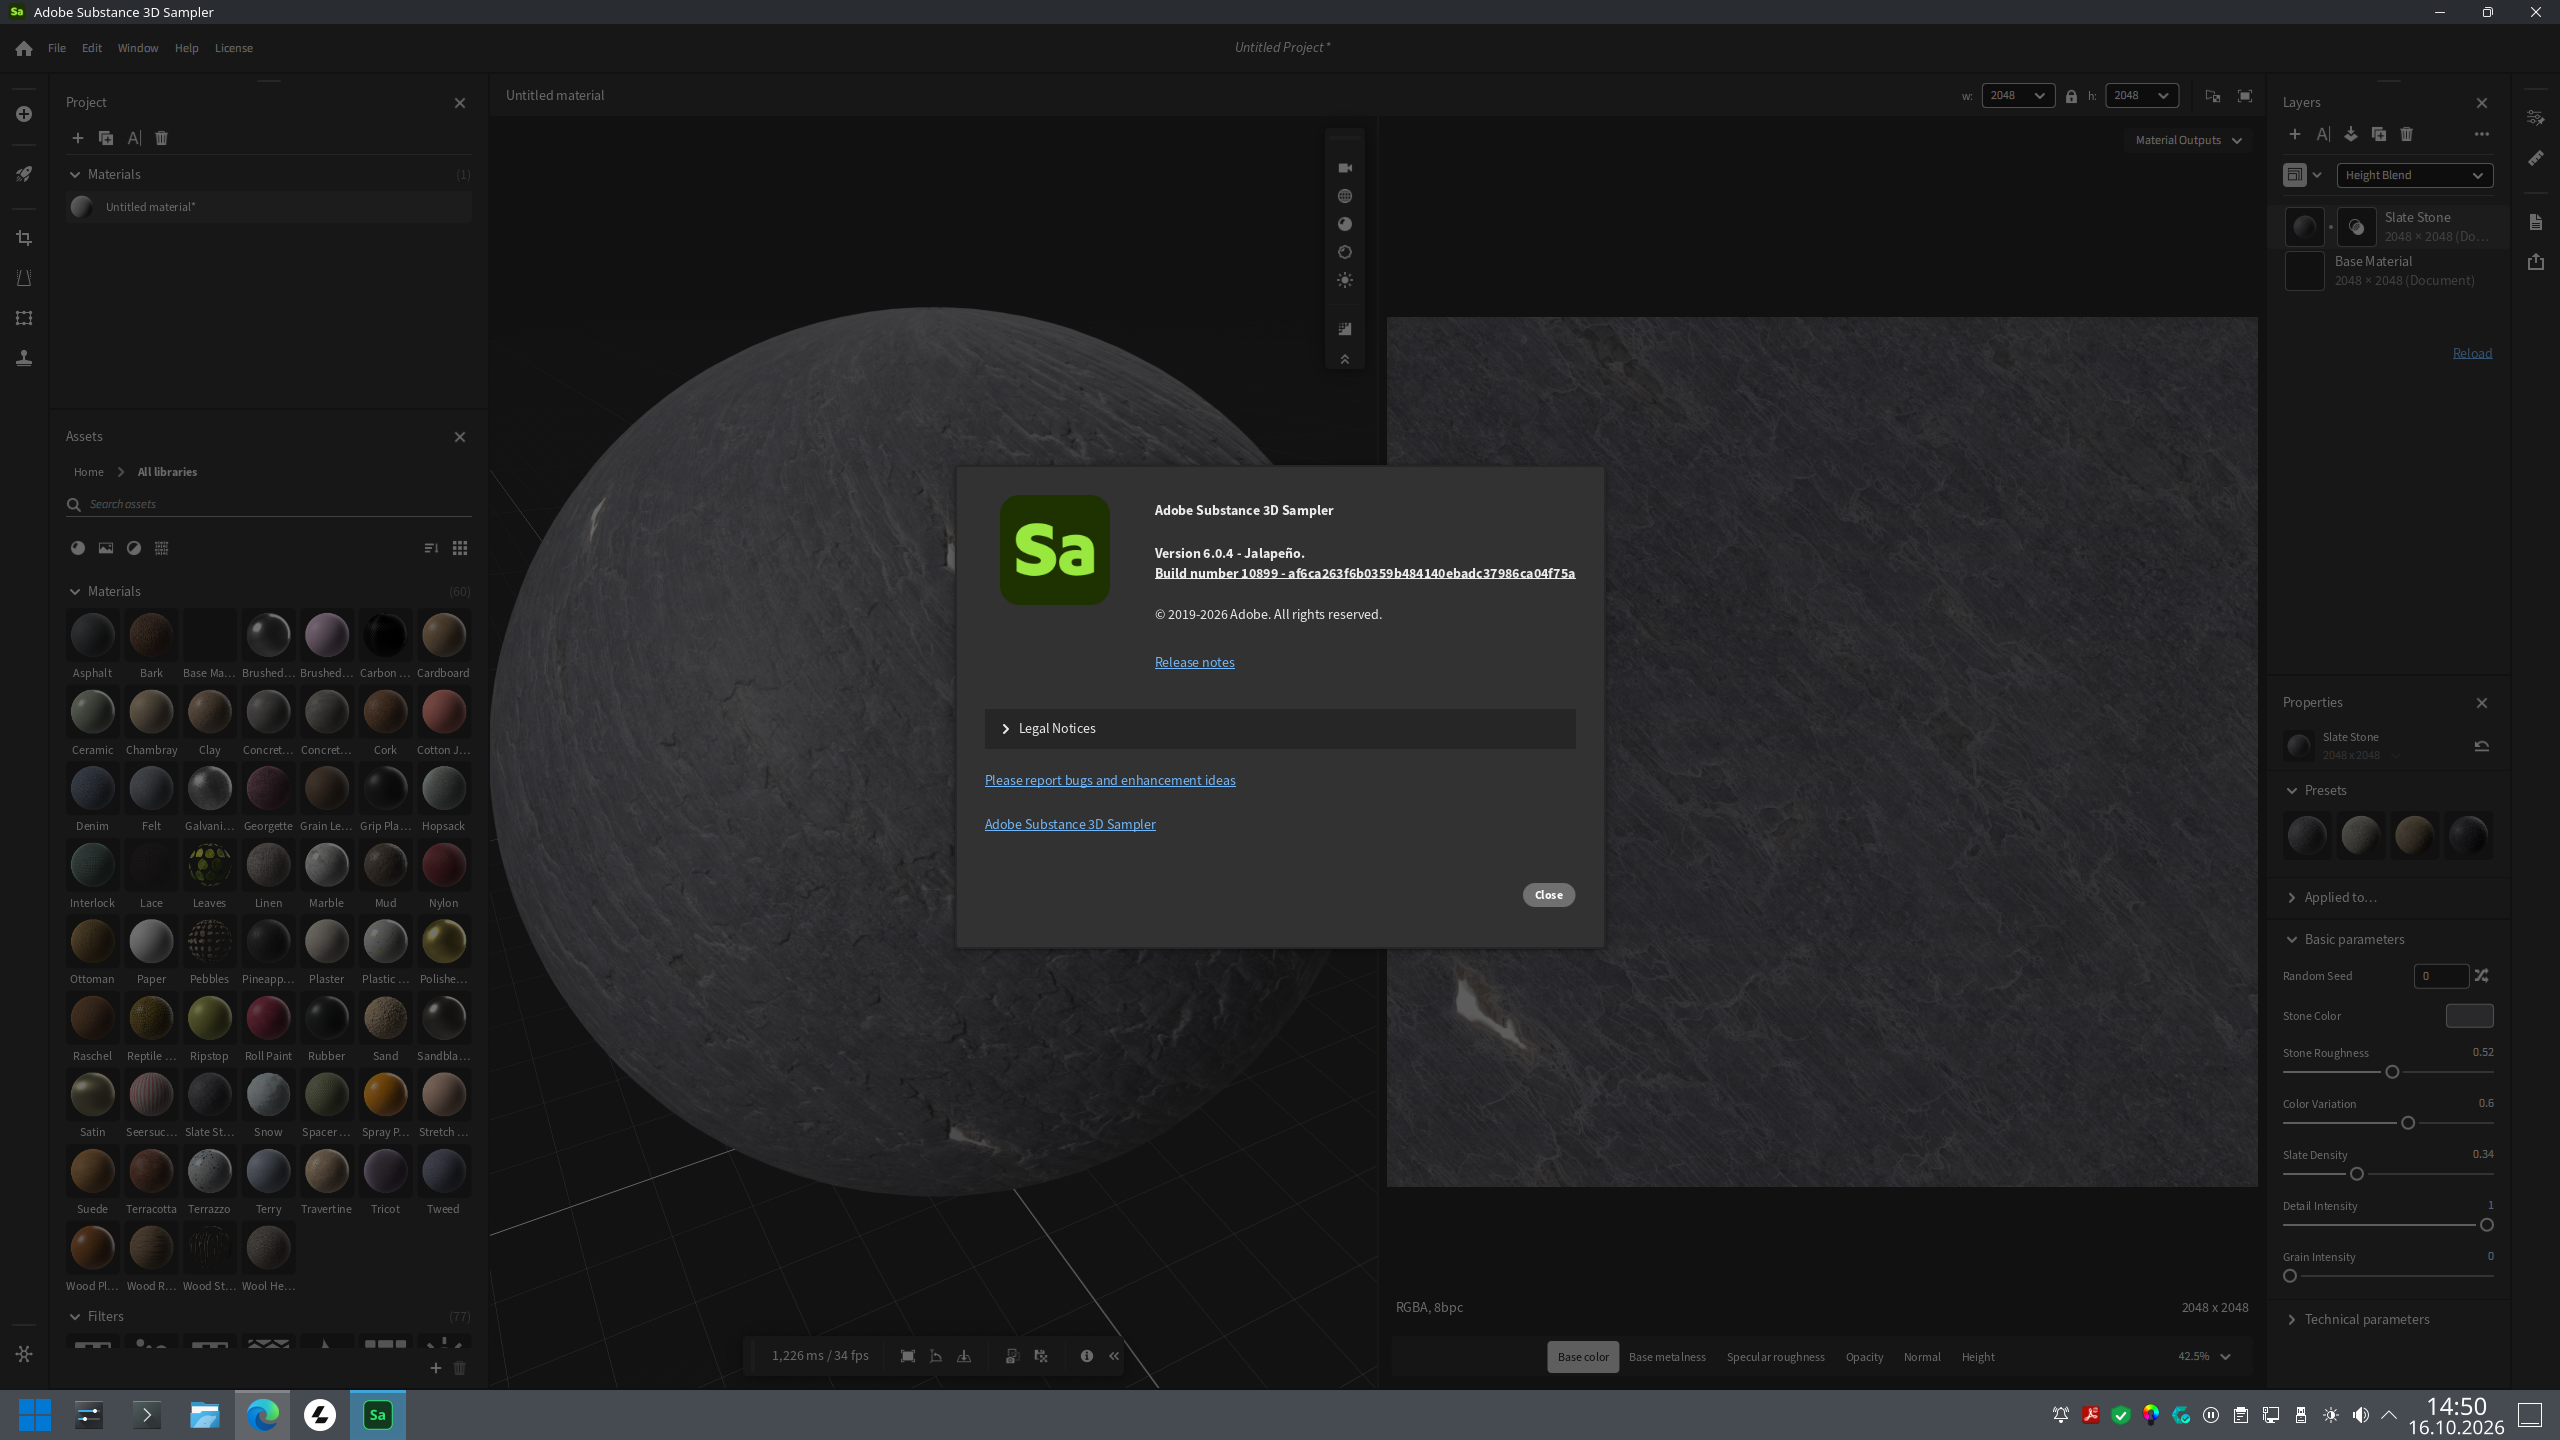Click the Close button in About dialog
Viewport: 2560px width, 1440px height.
[x=1549, y=895]
